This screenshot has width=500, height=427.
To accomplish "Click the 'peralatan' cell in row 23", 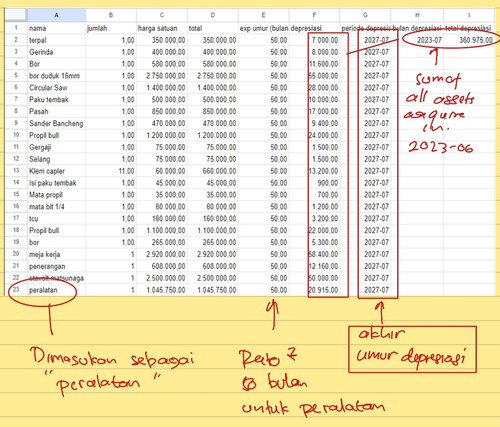I will pyautogui.click(x=56, y=290).
